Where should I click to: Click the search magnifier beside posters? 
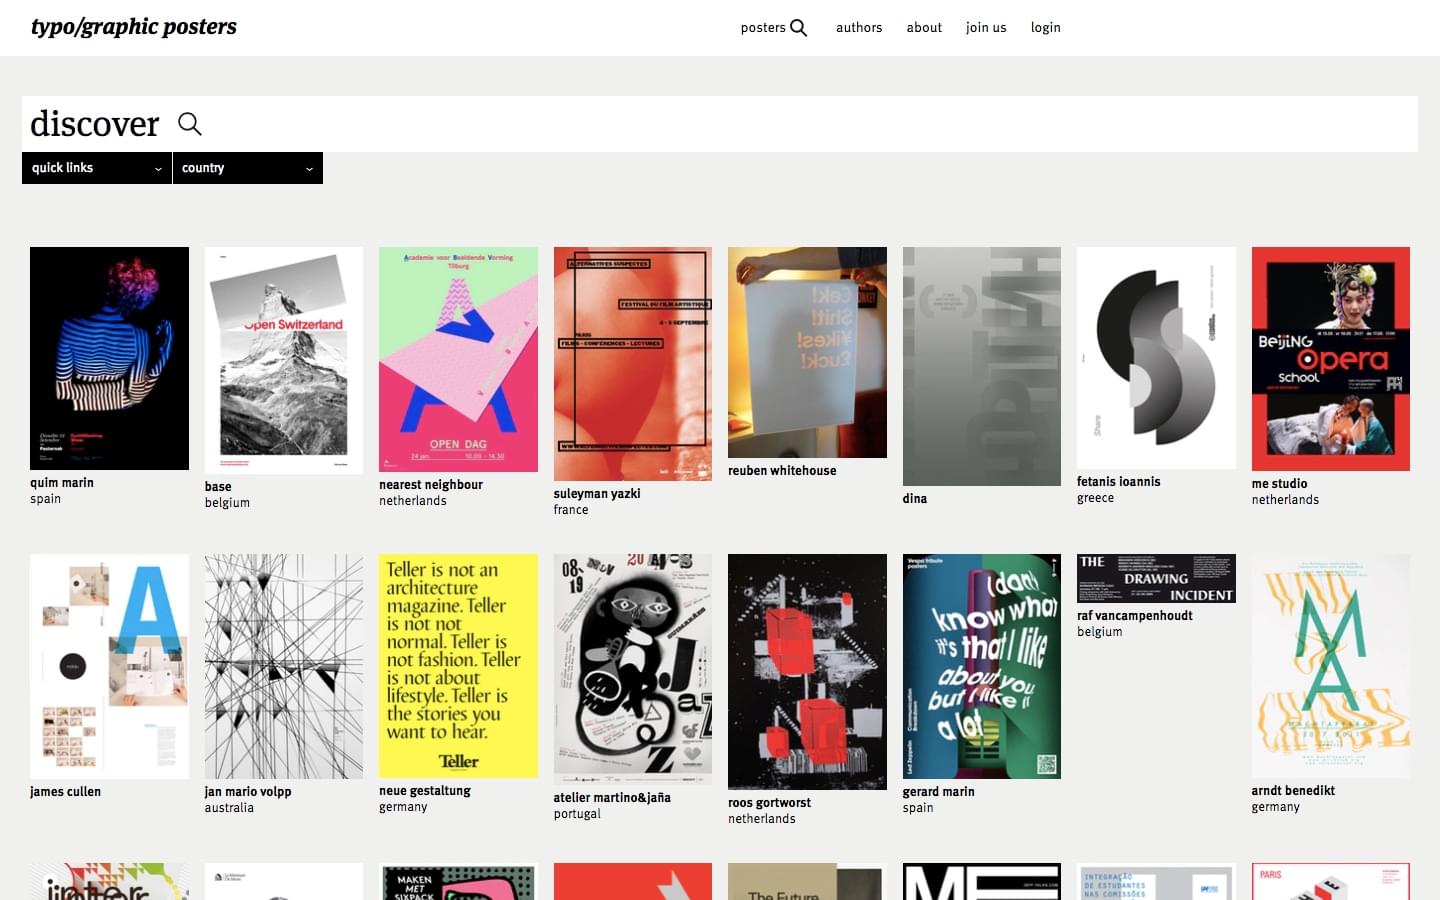tap(798, 28)
